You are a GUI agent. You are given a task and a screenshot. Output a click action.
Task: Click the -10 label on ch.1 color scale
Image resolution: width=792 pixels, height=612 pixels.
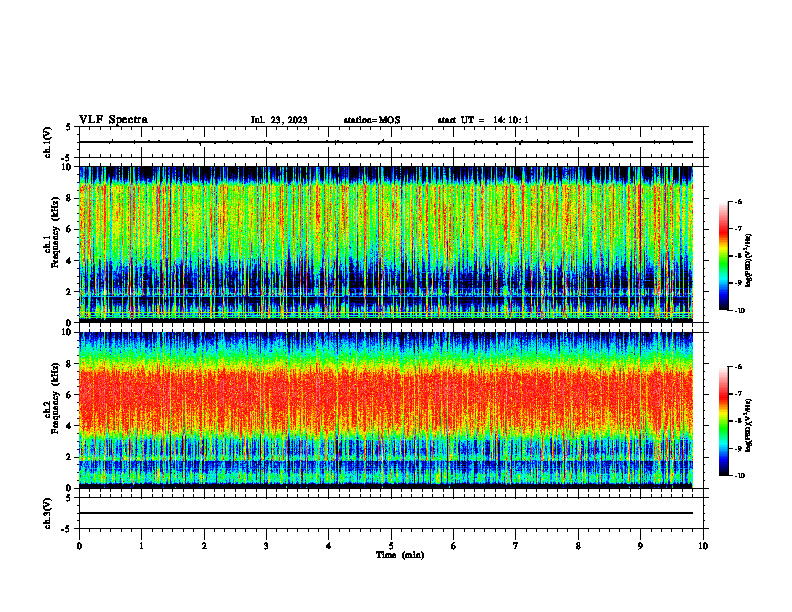(740, 311)
